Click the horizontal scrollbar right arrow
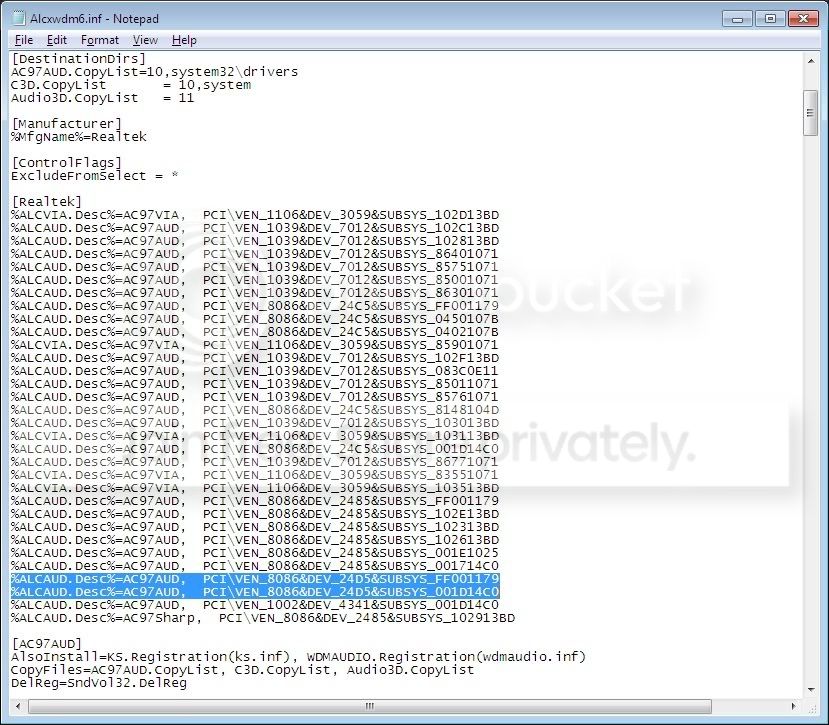The width and height of the screenshot is (829, 725). [794, 706]
